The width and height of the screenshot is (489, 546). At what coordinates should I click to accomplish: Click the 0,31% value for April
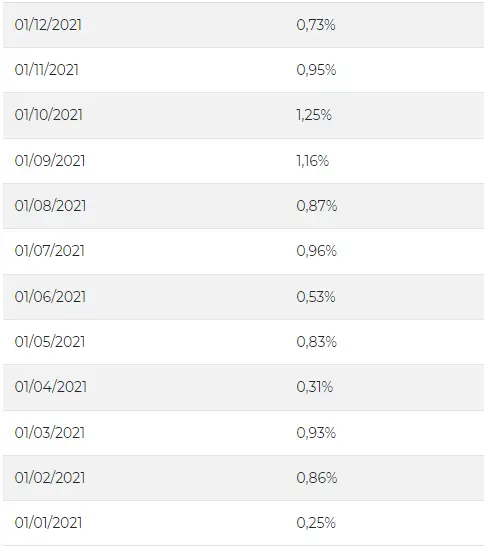click(x=315, y=387)
